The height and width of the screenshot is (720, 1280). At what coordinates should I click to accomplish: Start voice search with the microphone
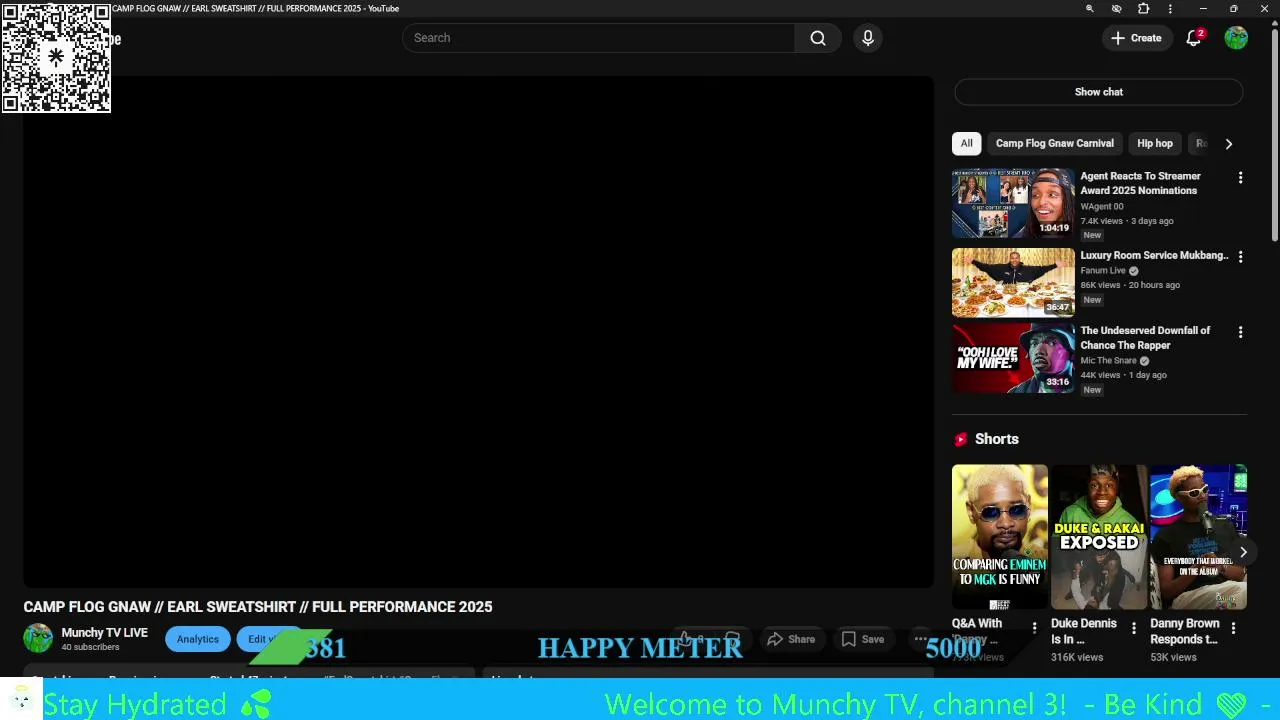[868, 38]
